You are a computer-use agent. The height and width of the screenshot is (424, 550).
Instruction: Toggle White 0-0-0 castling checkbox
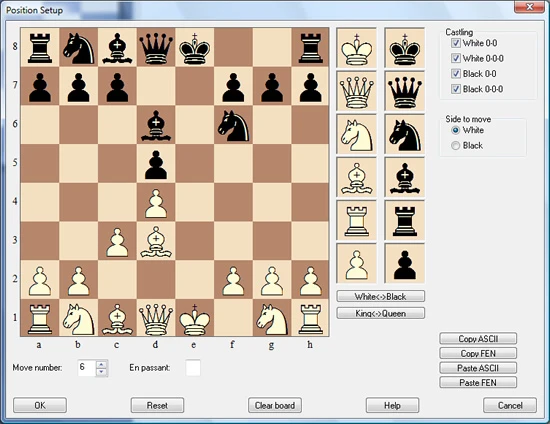tap(456, 58)
